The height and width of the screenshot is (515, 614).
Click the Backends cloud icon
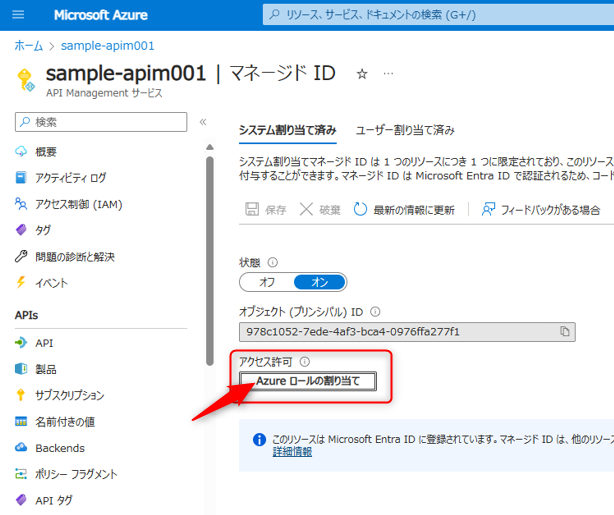pyautogui.click(x=21, y=447)
